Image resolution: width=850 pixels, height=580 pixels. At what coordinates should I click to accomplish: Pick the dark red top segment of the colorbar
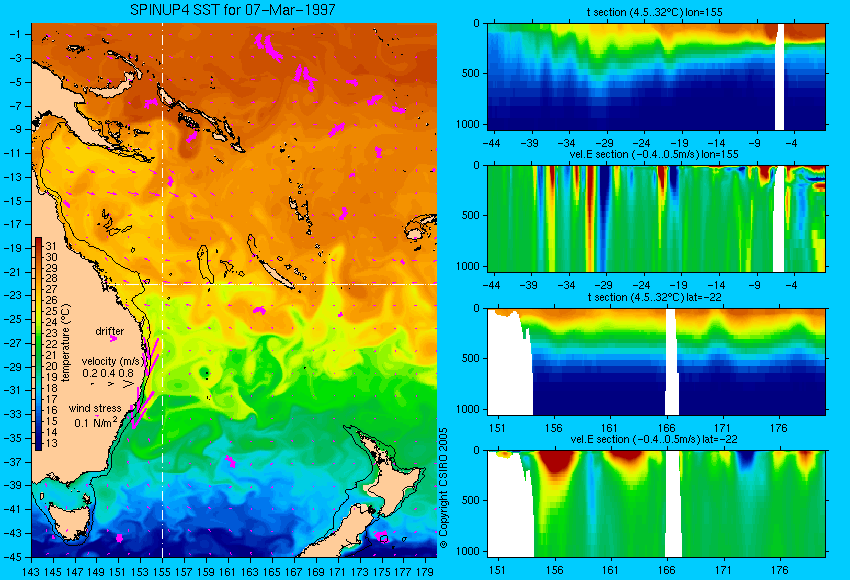38,243
